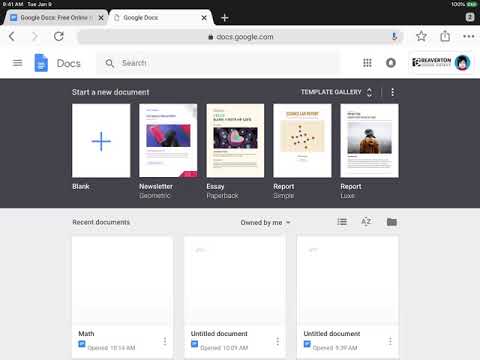Close the 'Google Docs: Free Online' tab
480x360 pixels.
[101, 18]
